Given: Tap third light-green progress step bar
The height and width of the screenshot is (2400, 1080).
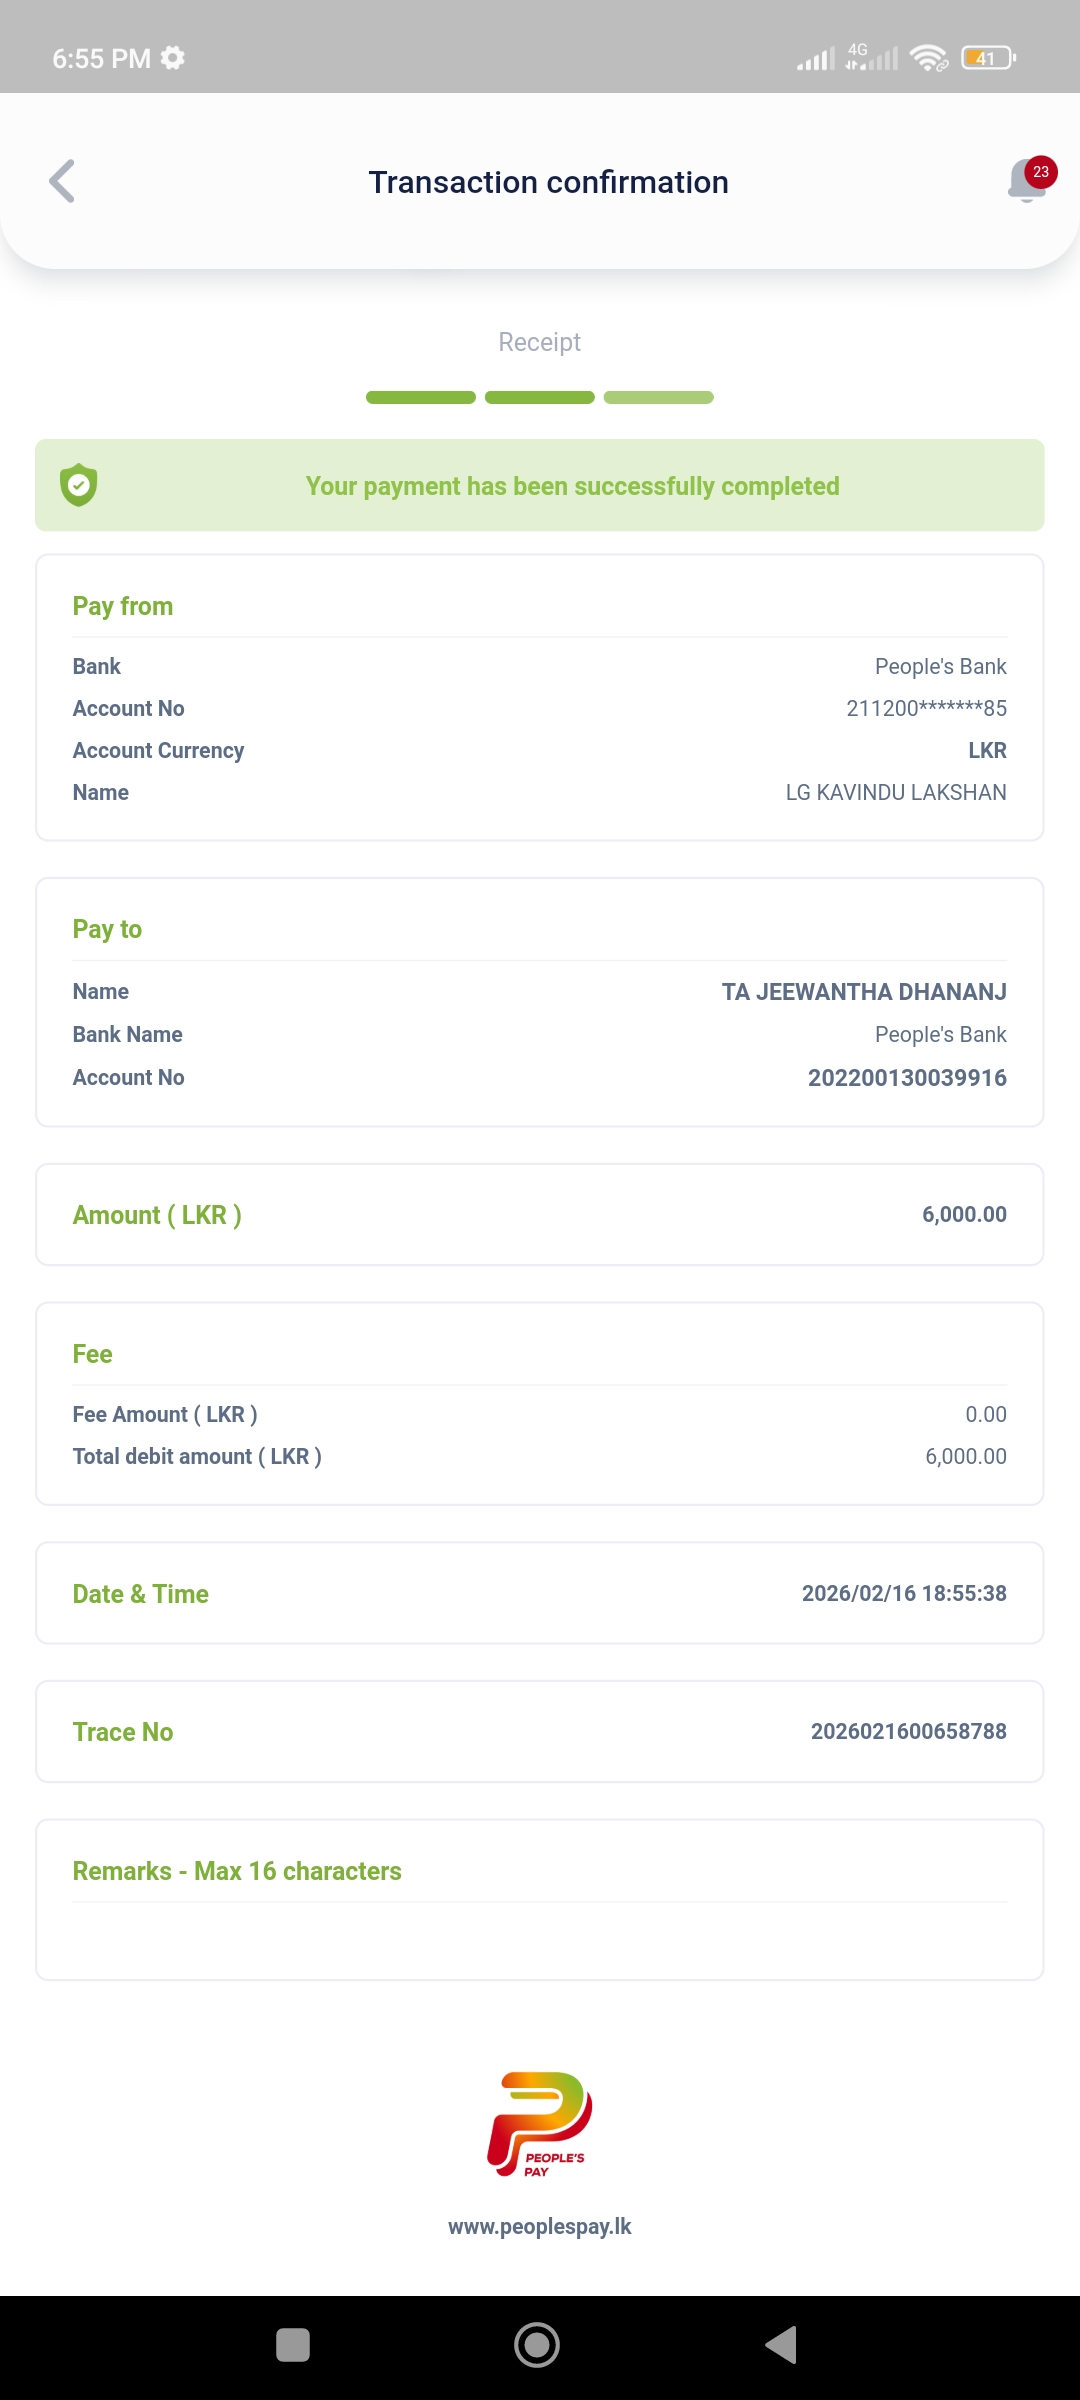Looking at the screenshot, I should pos(658,398).
